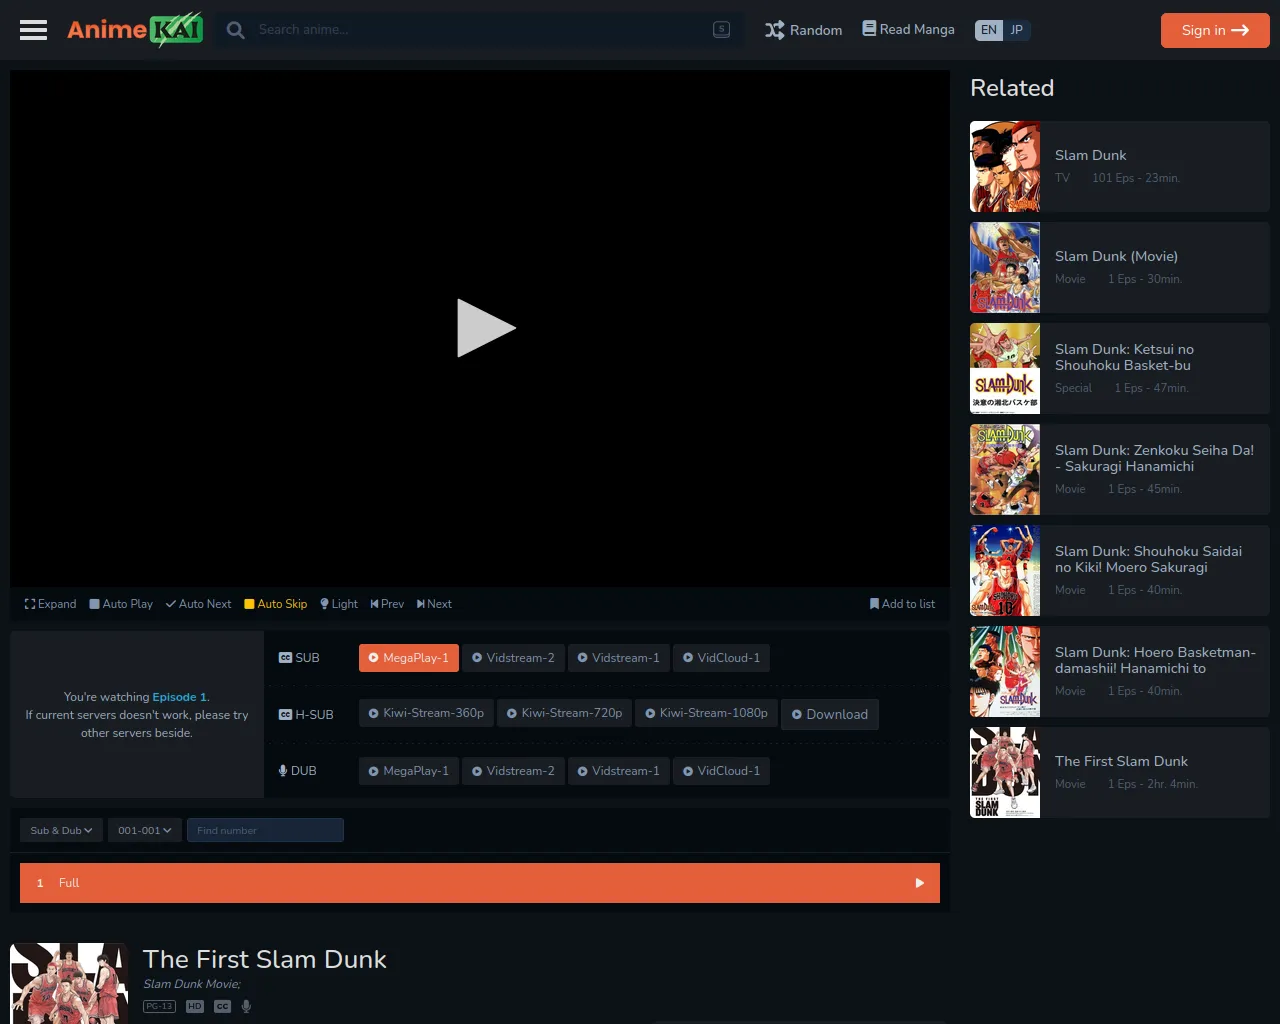
Task: Choose Kiwi-Stream-720p server
Action: [x=564, y=714]
